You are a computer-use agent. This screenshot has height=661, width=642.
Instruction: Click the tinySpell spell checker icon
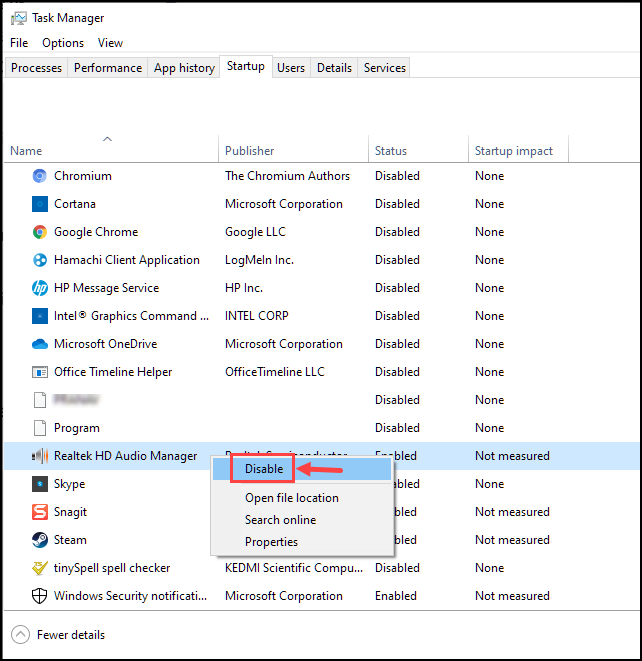[x=40, y=568]
